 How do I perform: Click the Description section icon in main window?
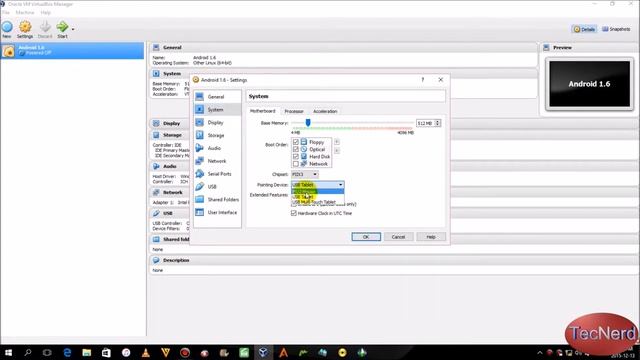(156, 260)
